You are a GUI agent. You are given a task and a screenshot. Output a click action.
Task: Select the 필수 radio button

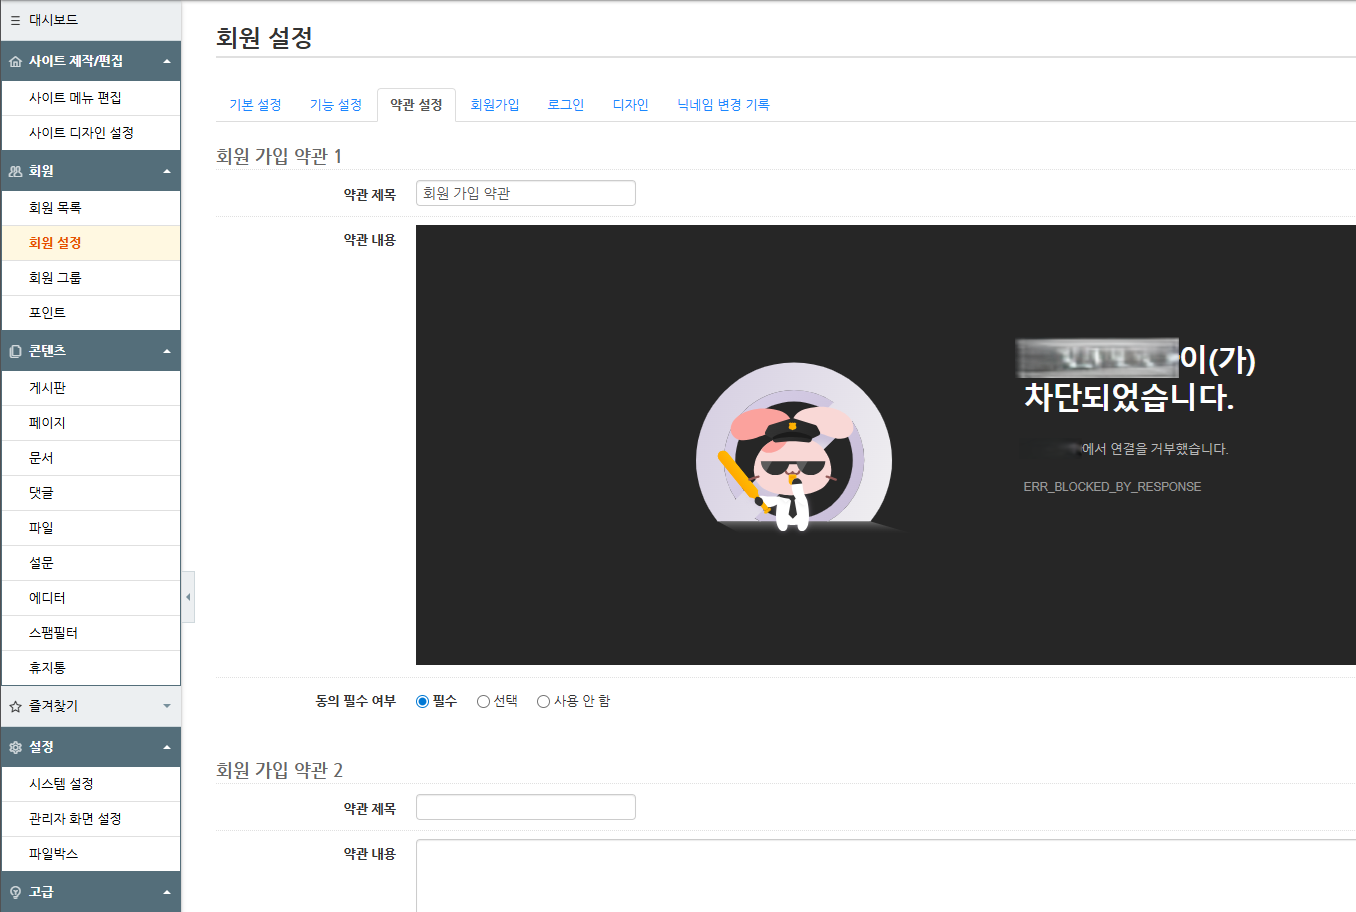click(x=422, y=702)
